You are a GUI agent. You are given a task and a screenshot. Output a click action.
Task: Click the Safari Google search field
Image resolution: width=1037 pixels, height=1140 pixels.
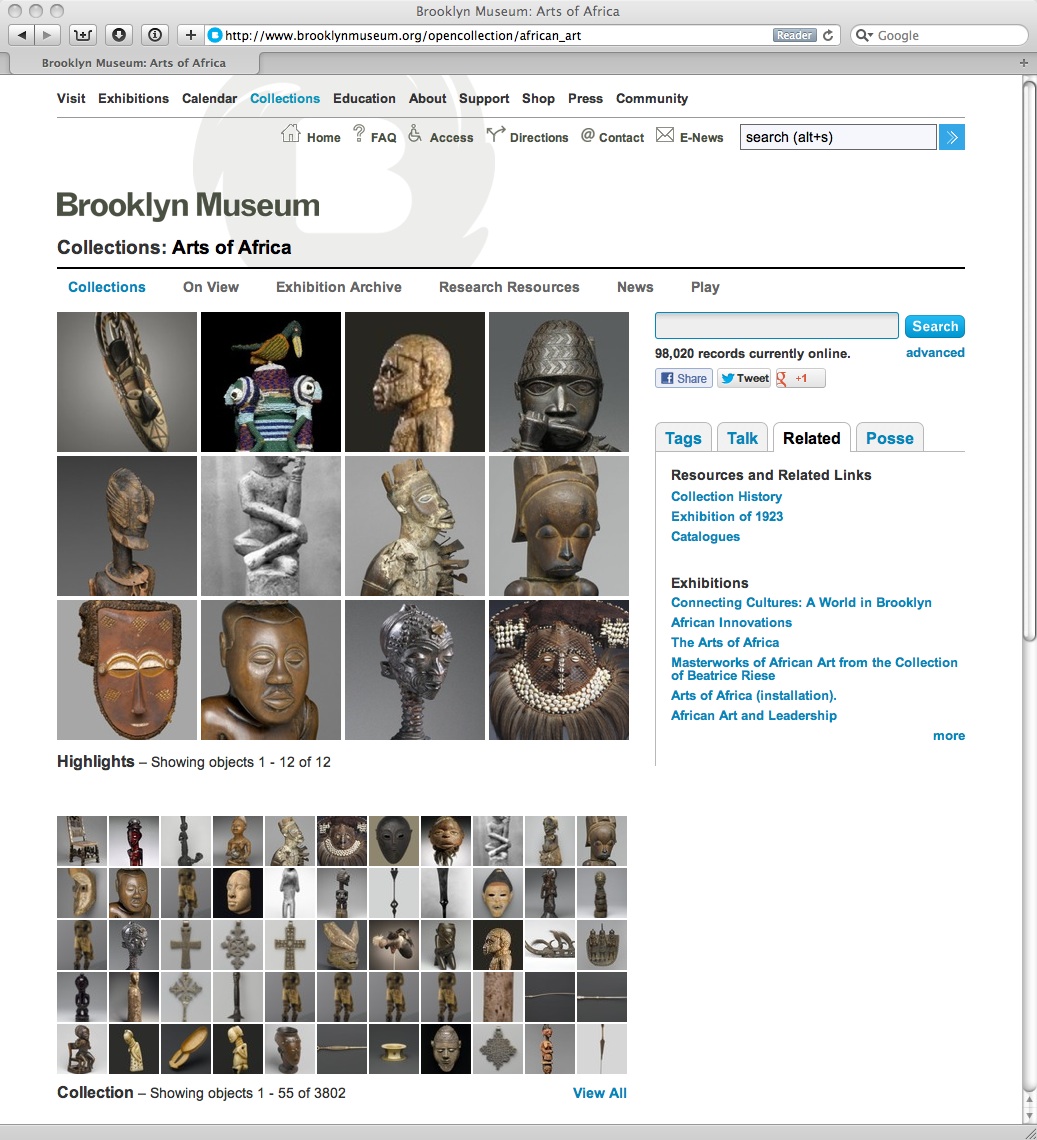939,35
